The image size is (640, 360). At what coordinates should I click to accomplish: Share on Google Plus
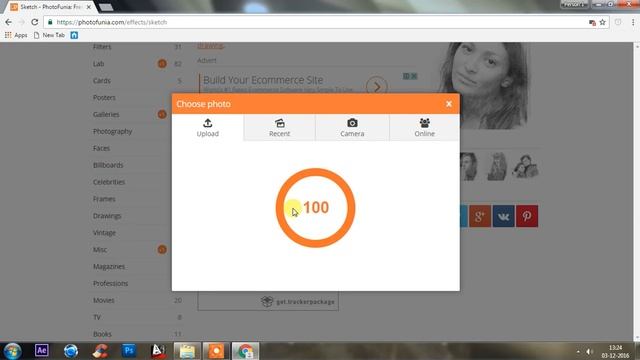pyautogui.click(x=480, y=216)
